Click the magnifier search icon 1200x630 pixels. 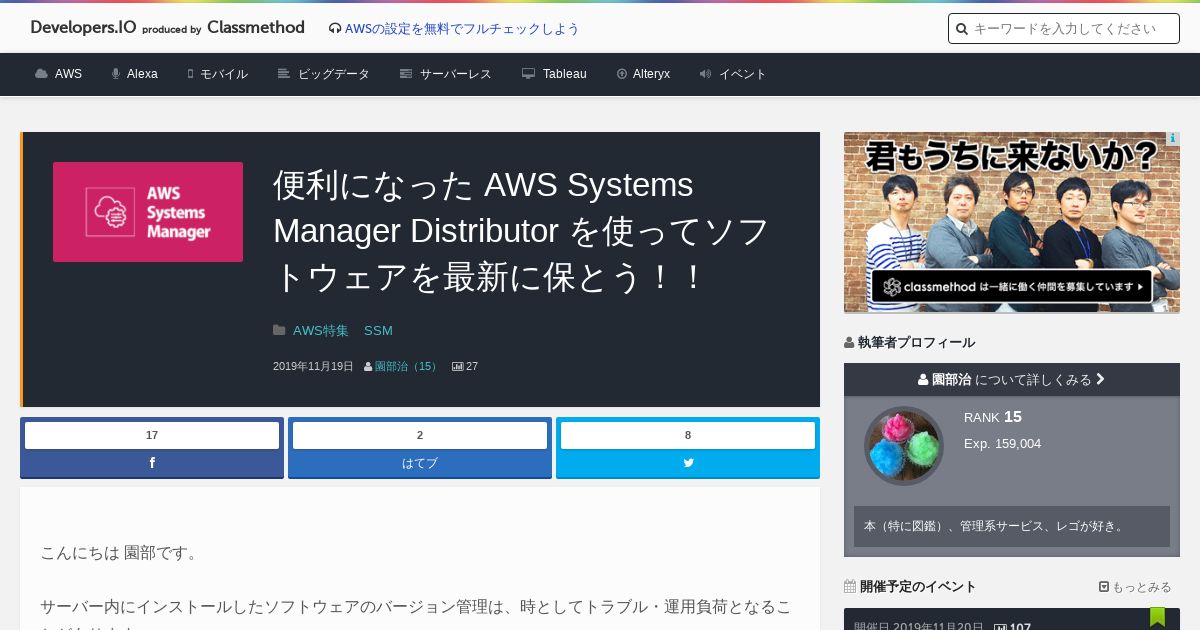coord(962,29)
